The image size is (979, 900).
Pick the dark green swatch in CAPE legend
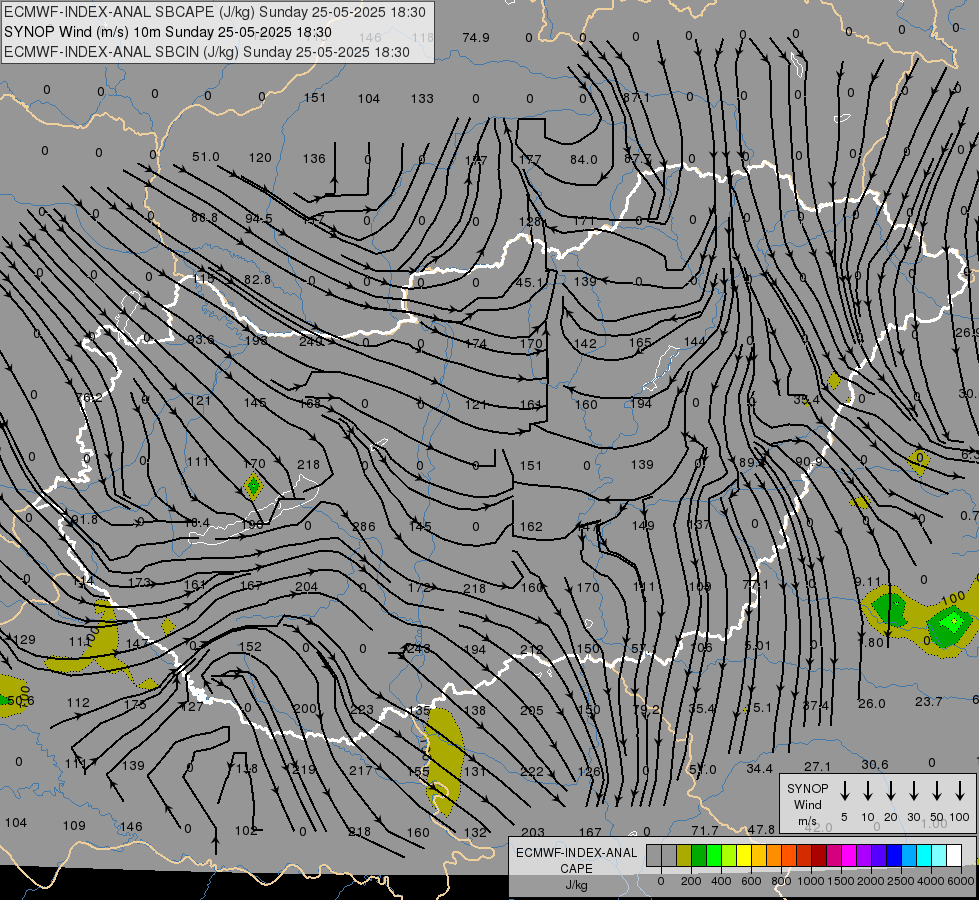point(699,856)
